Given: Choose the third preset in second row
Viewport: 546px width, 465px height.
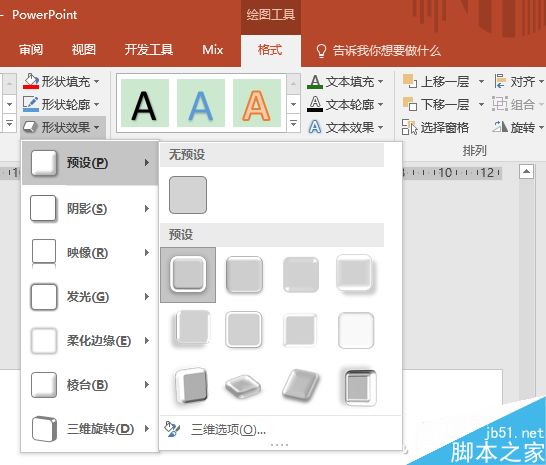Looking at the screenshot, I should (x=300, y=330).
